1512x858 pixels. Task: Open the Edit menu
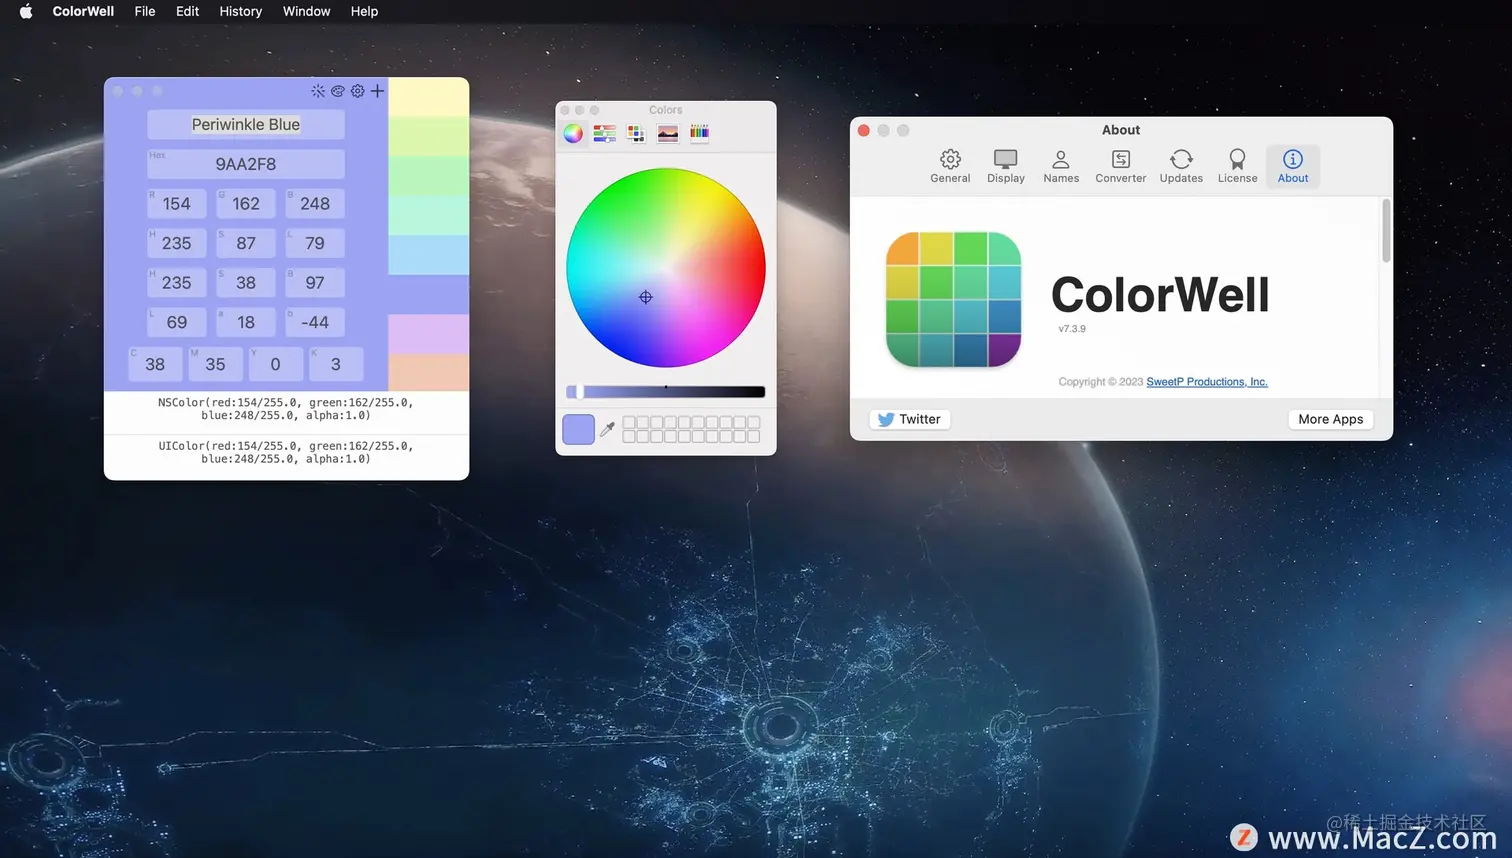tap(187, 11)
